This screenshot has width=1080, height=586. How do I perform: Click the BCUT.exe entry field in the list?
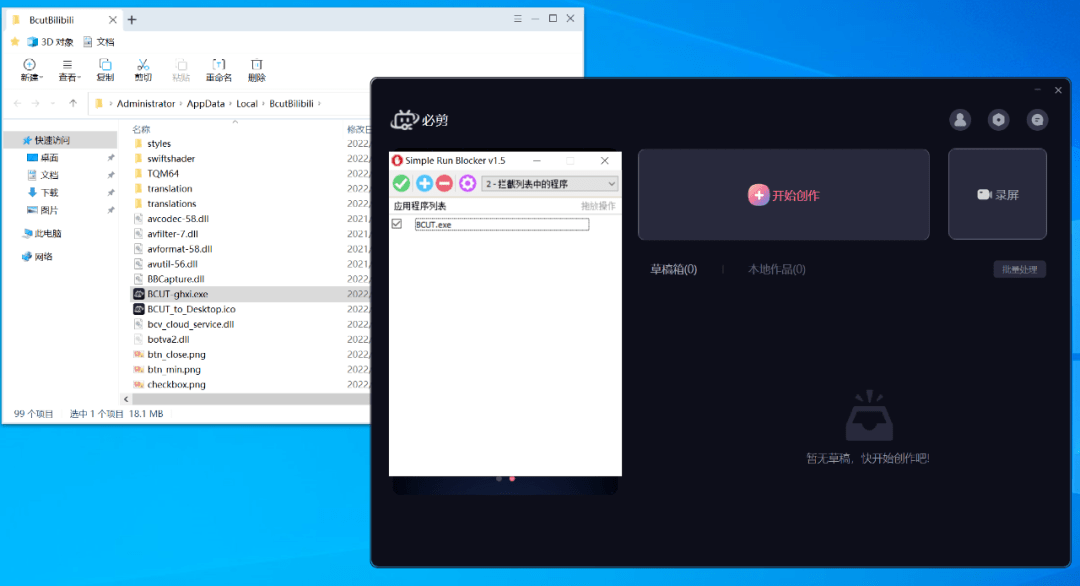(501, 224)
